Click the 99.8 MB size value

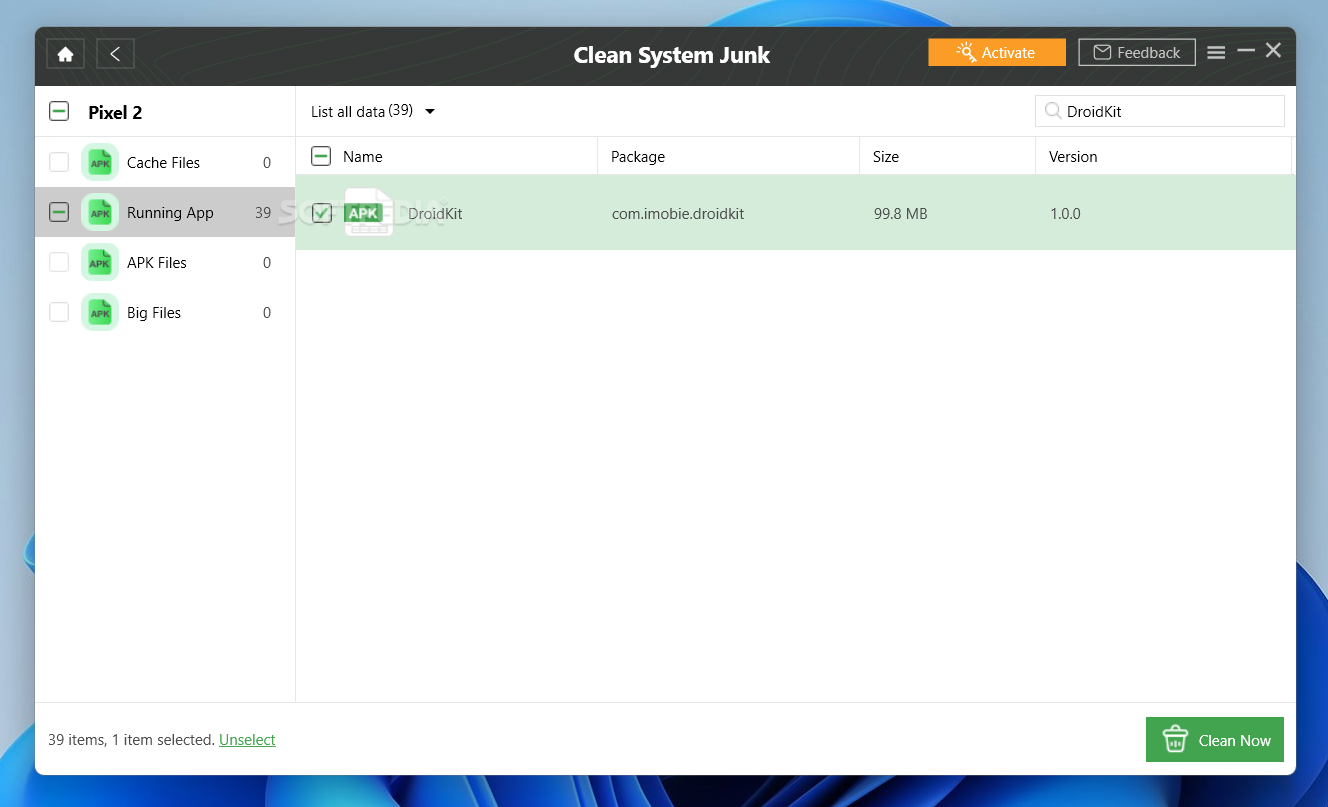click(x=900, y=213)
